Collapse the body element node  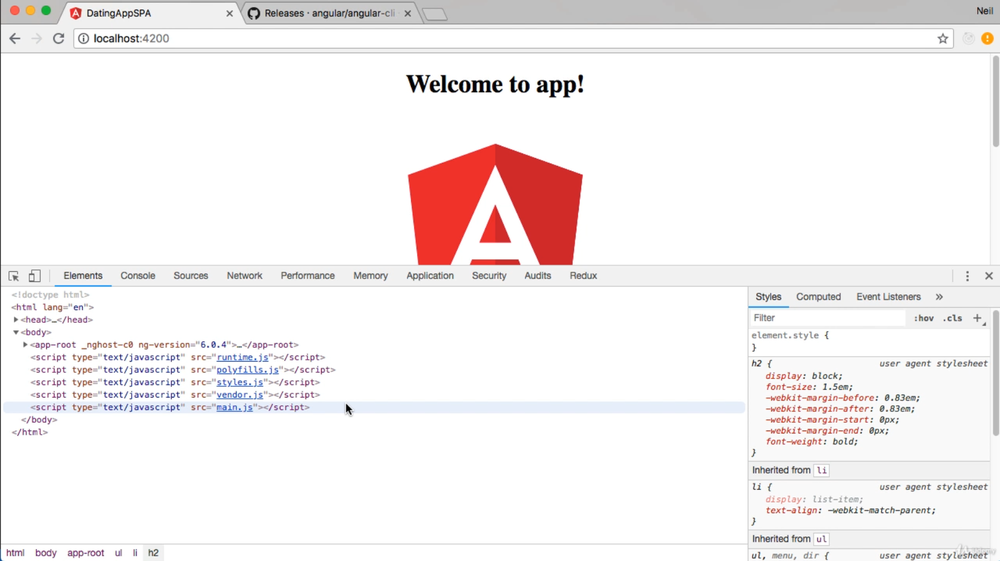(x=16, y=332)
